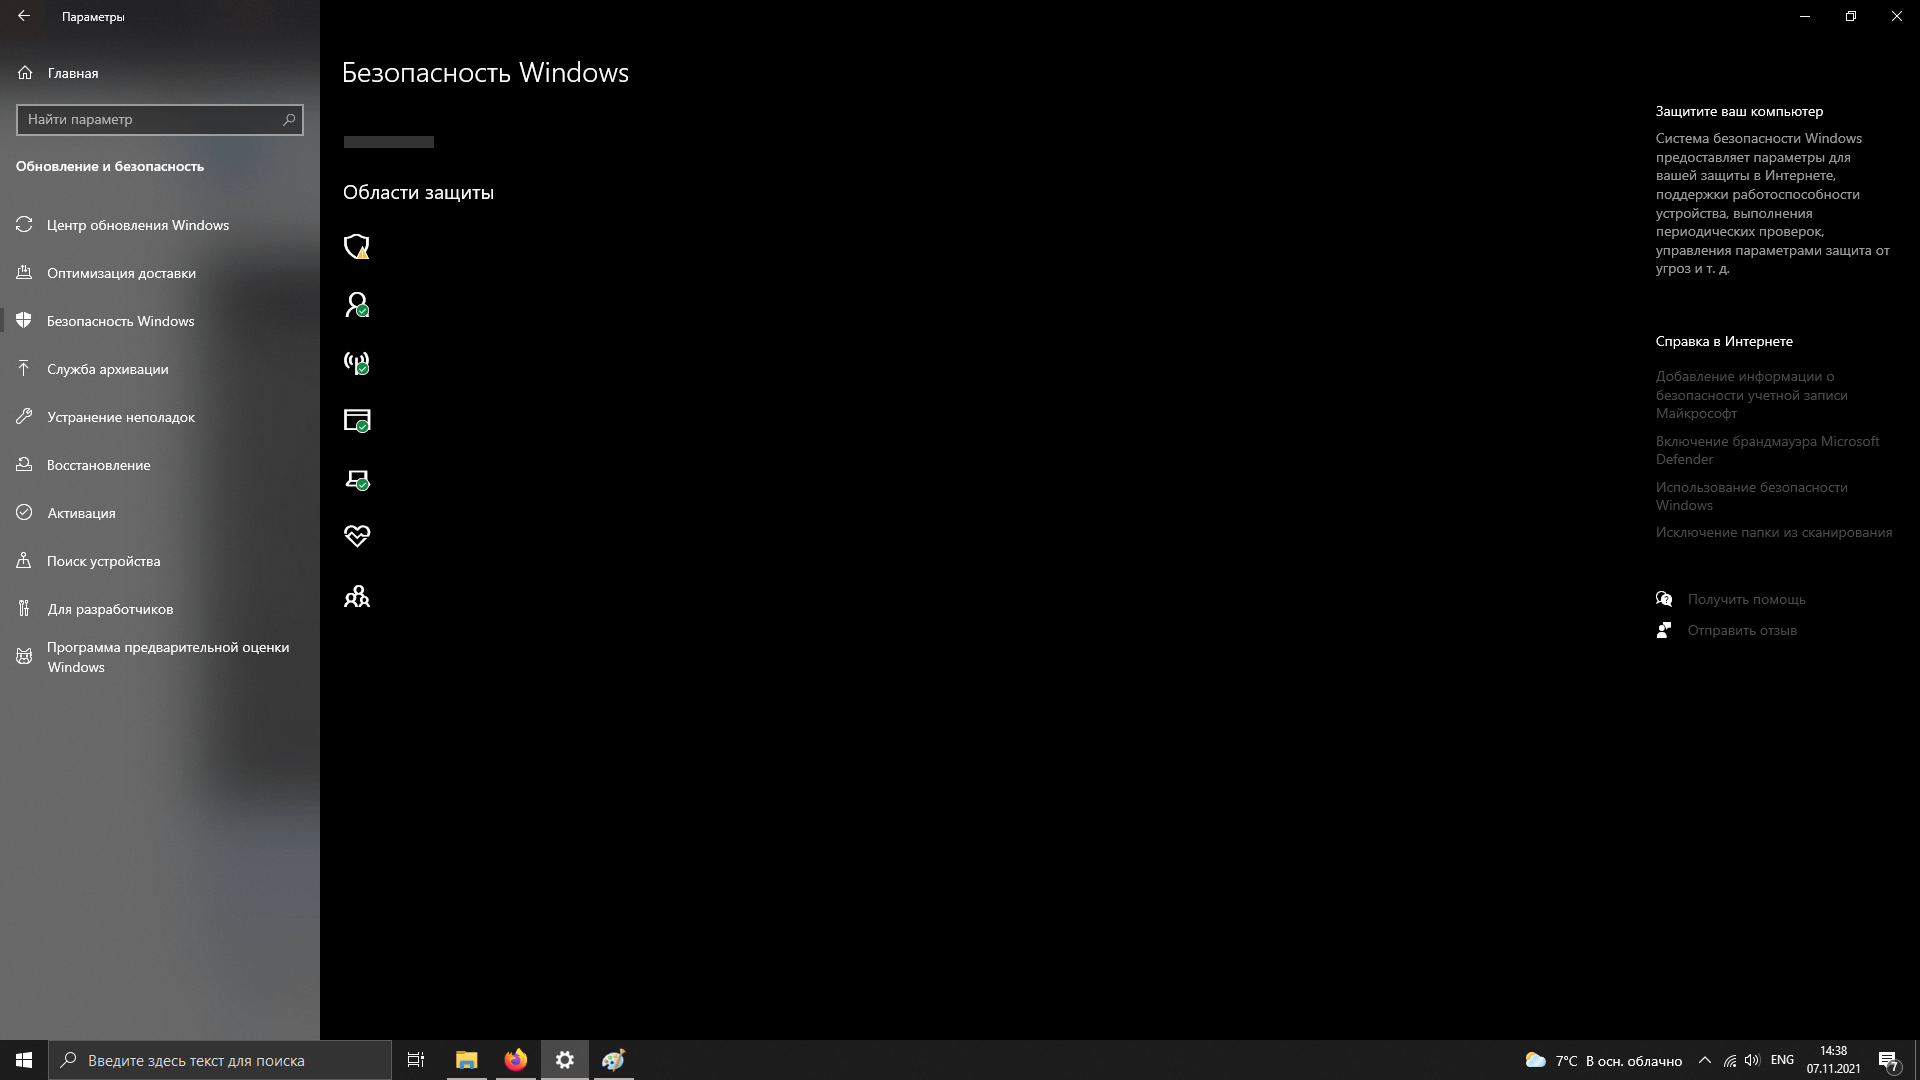Open Для разработчиков section

click(160, 609)
